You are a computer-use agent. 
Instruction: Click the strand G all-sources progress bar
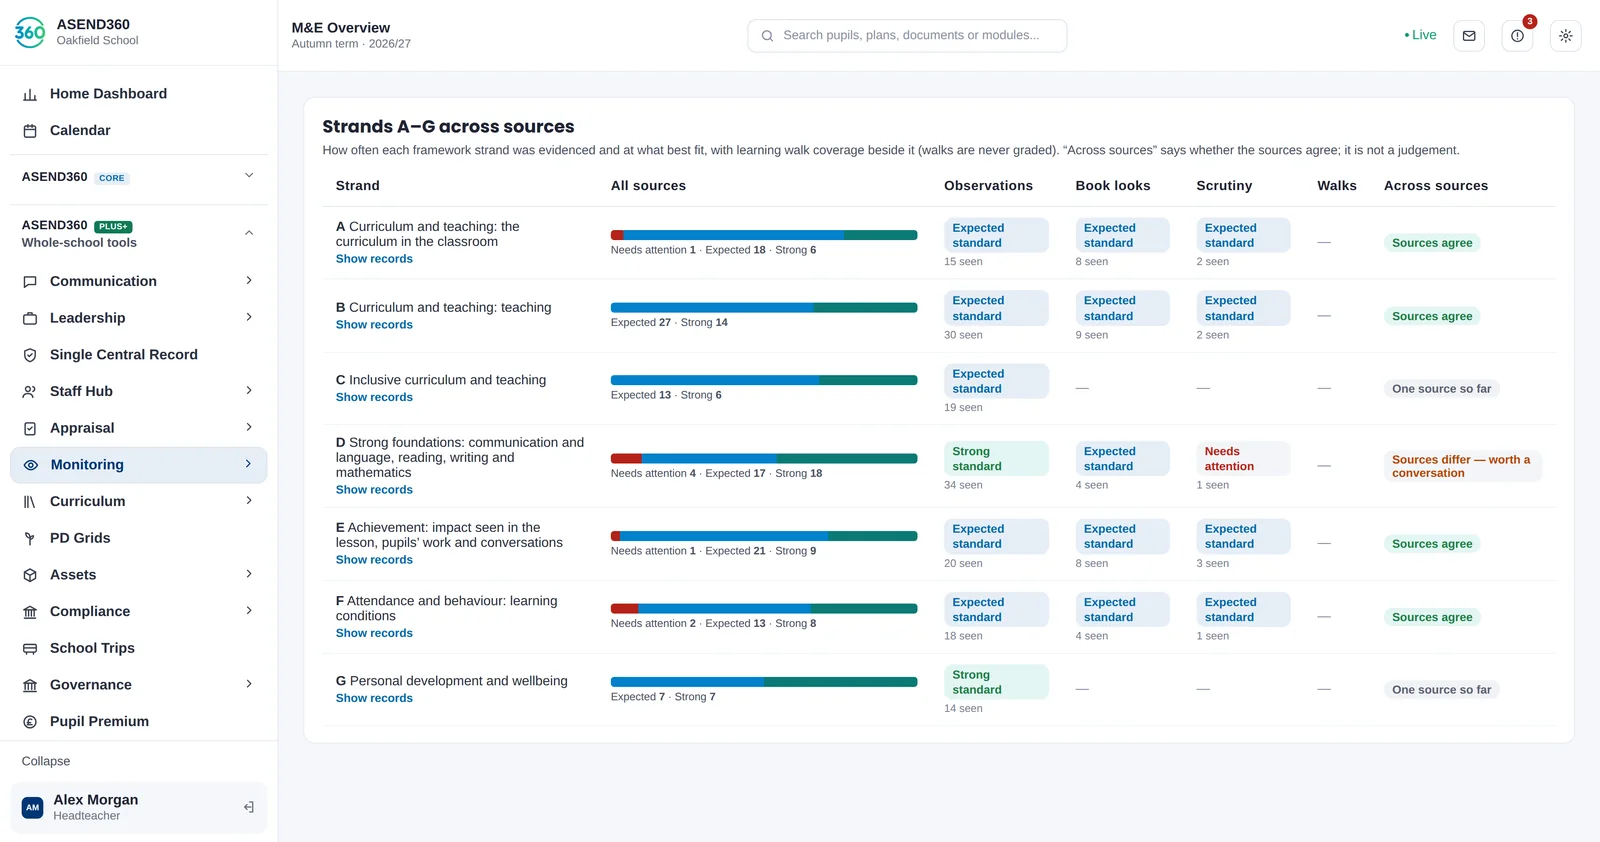(x=764, y=682)
